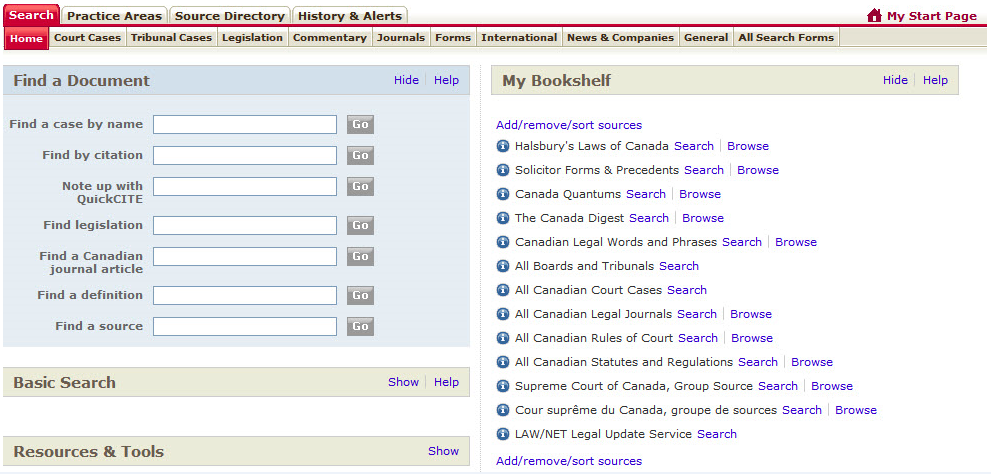The image size is (991, 474).
Task: Click info icon for Solicitor Forms & Precedents
Action: tap(503, 170)
